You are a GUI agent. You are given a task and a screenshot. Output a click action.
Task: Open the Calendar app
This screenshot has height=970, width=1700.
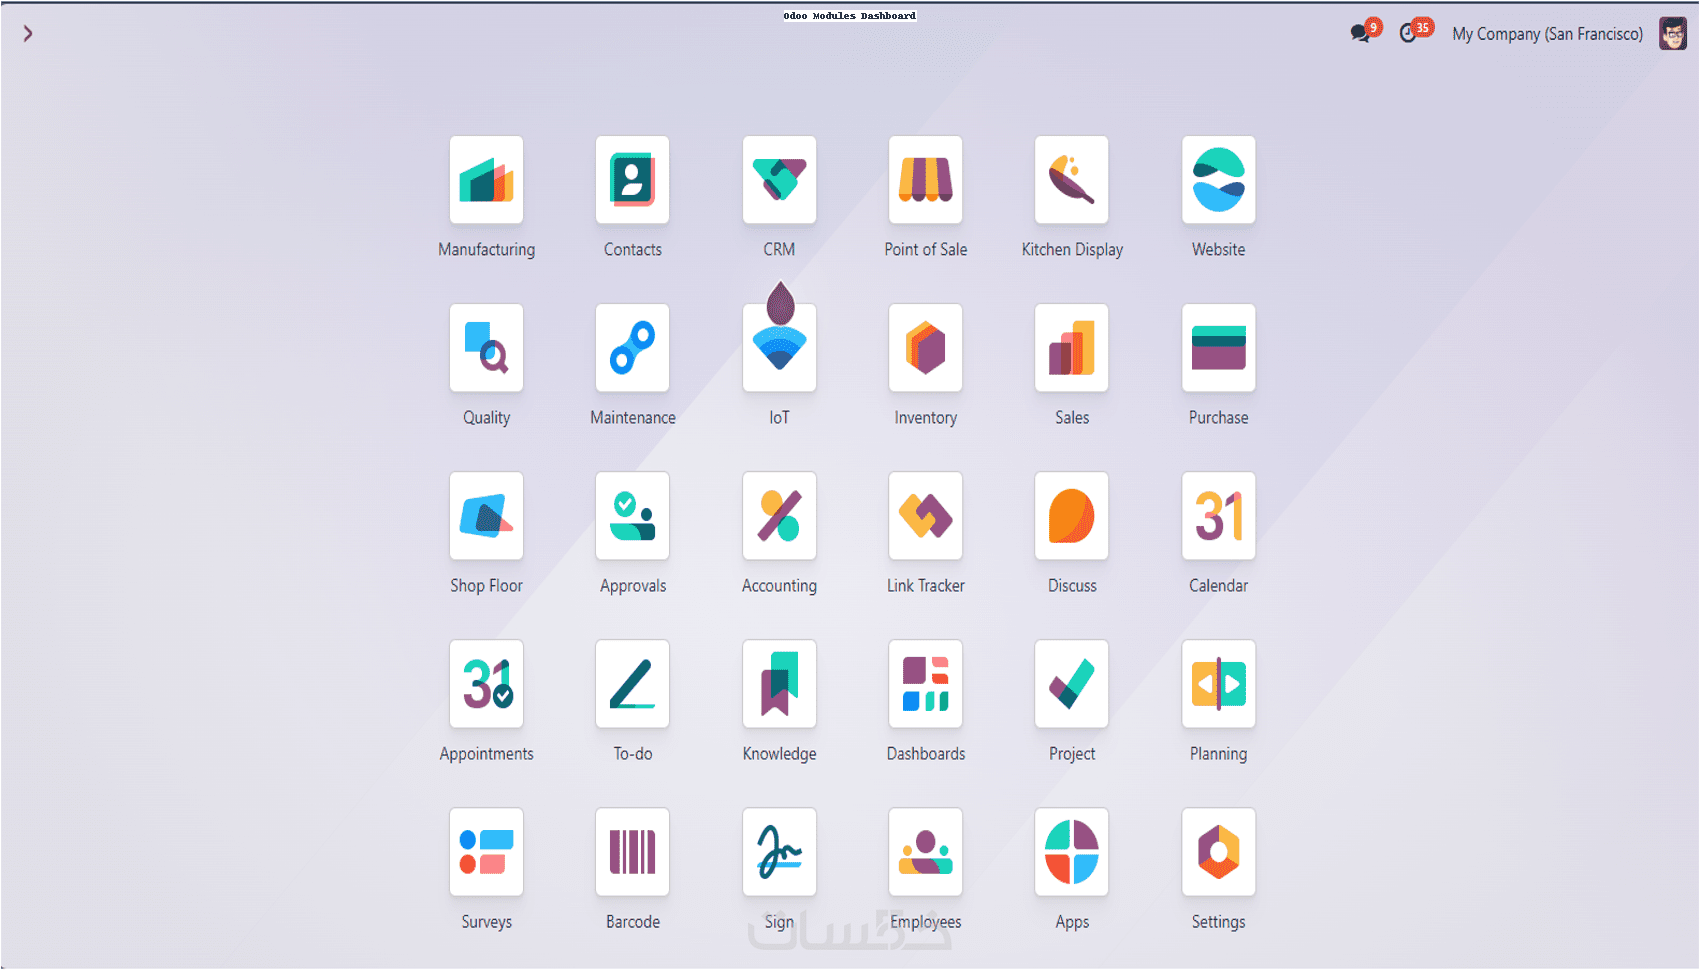(x=1218, y=516)
